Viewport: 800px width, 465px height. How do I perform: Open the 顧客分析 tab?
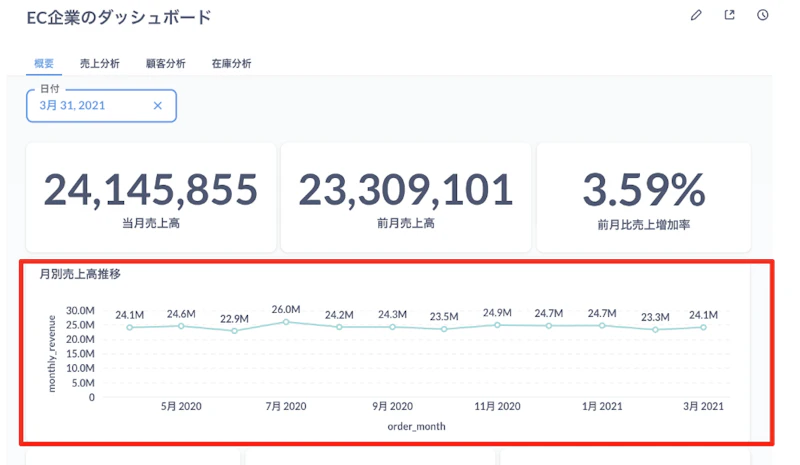(165, 63)
